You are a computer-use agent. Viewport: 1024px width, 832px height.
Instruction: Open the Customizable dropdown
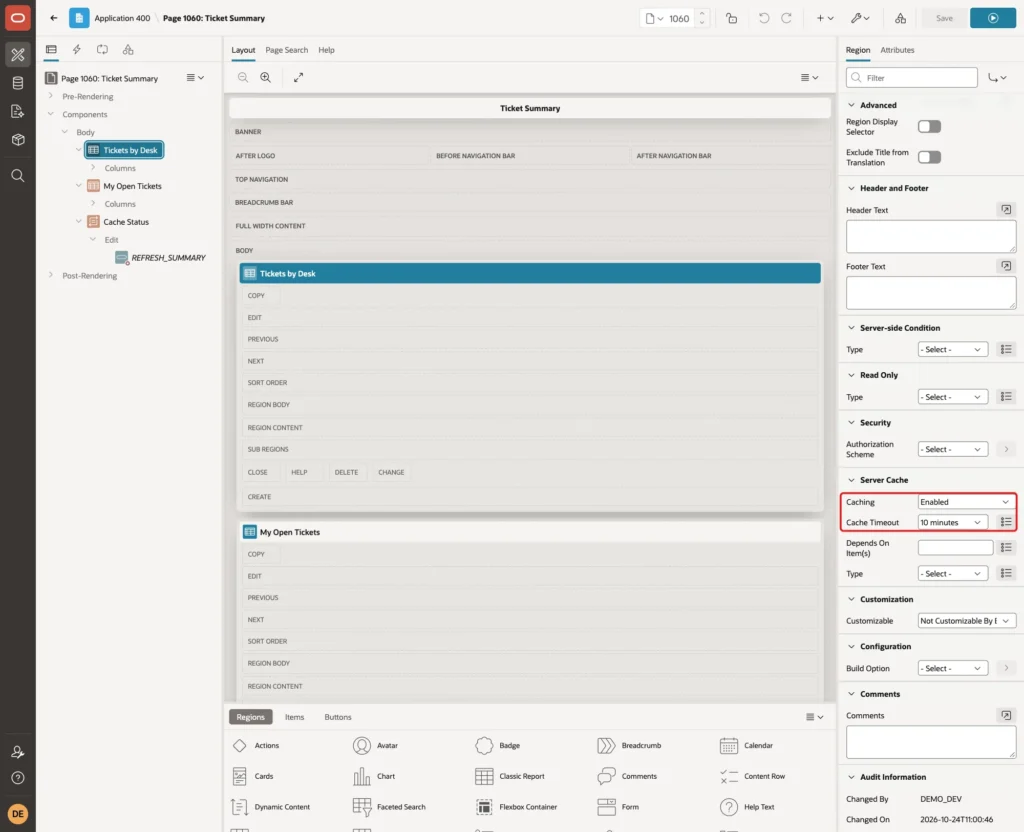coord(967,620)
